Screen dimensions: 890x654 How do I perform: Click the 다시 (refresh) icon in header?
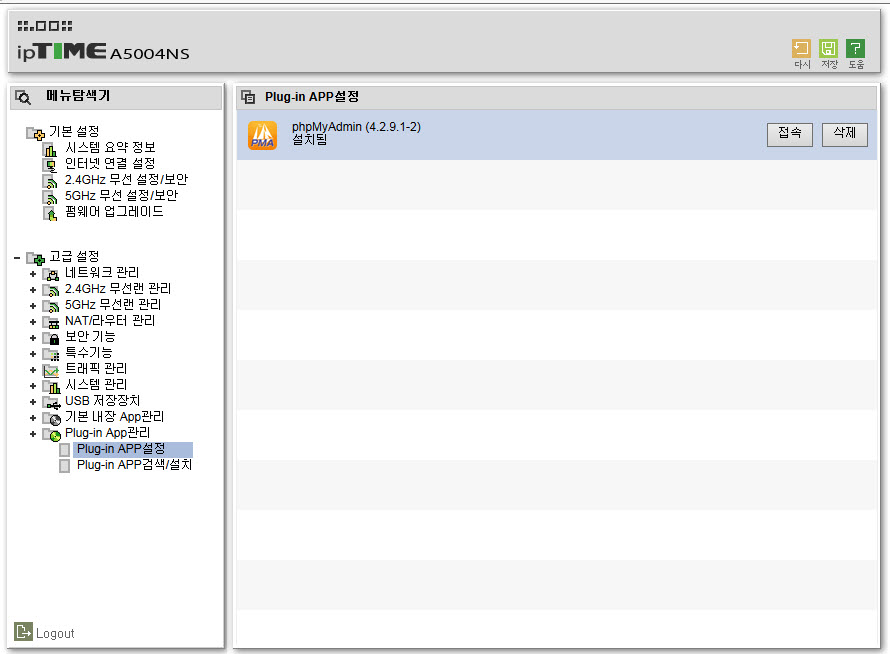pyautogui.click(x=801, y=49)
